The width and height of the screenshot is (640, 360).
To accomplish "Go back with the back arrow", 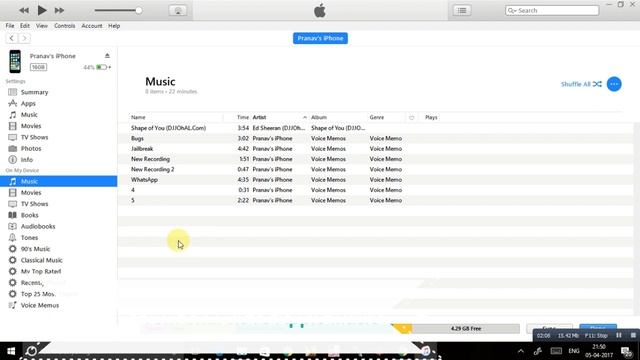I will point(11,38).
